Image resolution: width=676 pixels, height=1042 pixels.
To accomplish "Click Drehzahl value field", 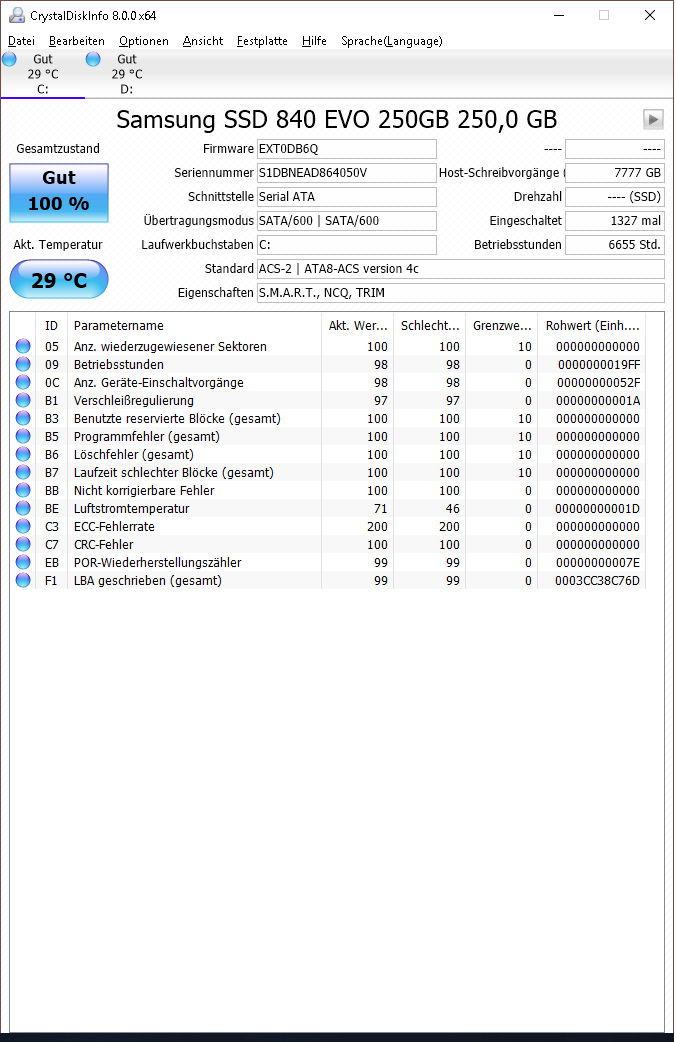I will 615,197.
